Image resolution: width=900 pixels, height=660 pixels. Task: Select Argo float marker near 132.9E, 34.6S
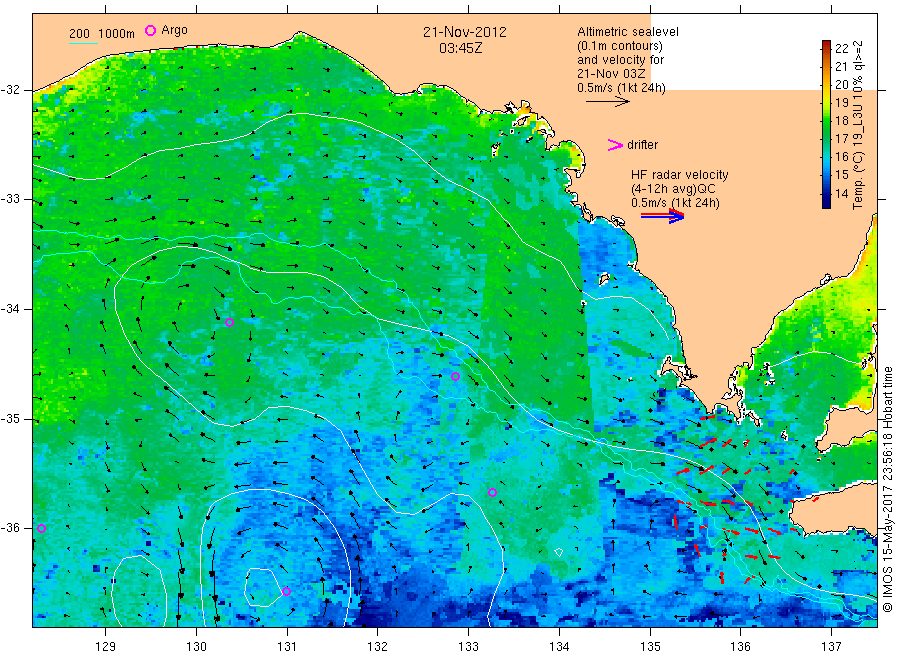455,377
